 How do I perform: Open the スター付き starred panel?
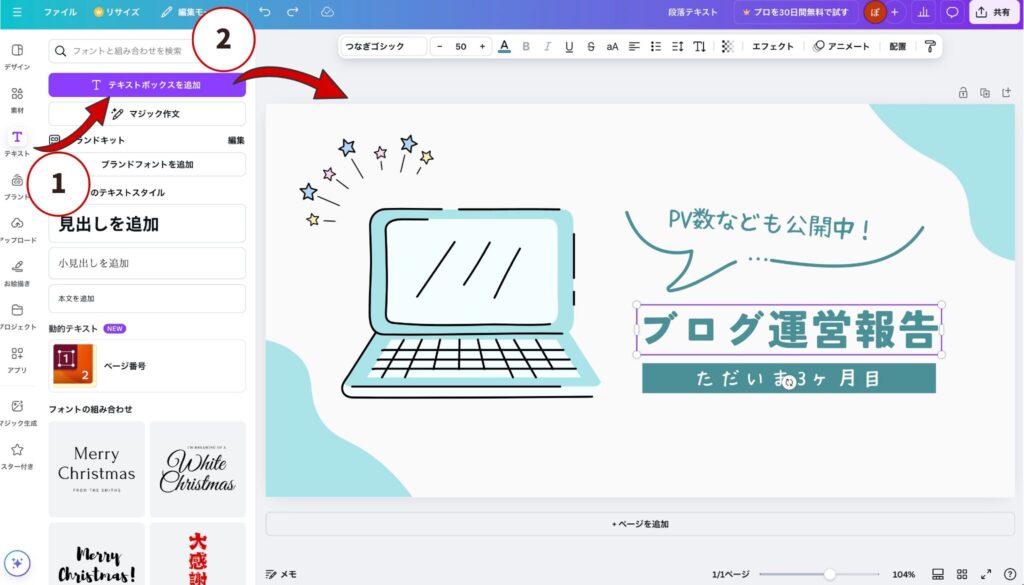click(x=17, y=456)
